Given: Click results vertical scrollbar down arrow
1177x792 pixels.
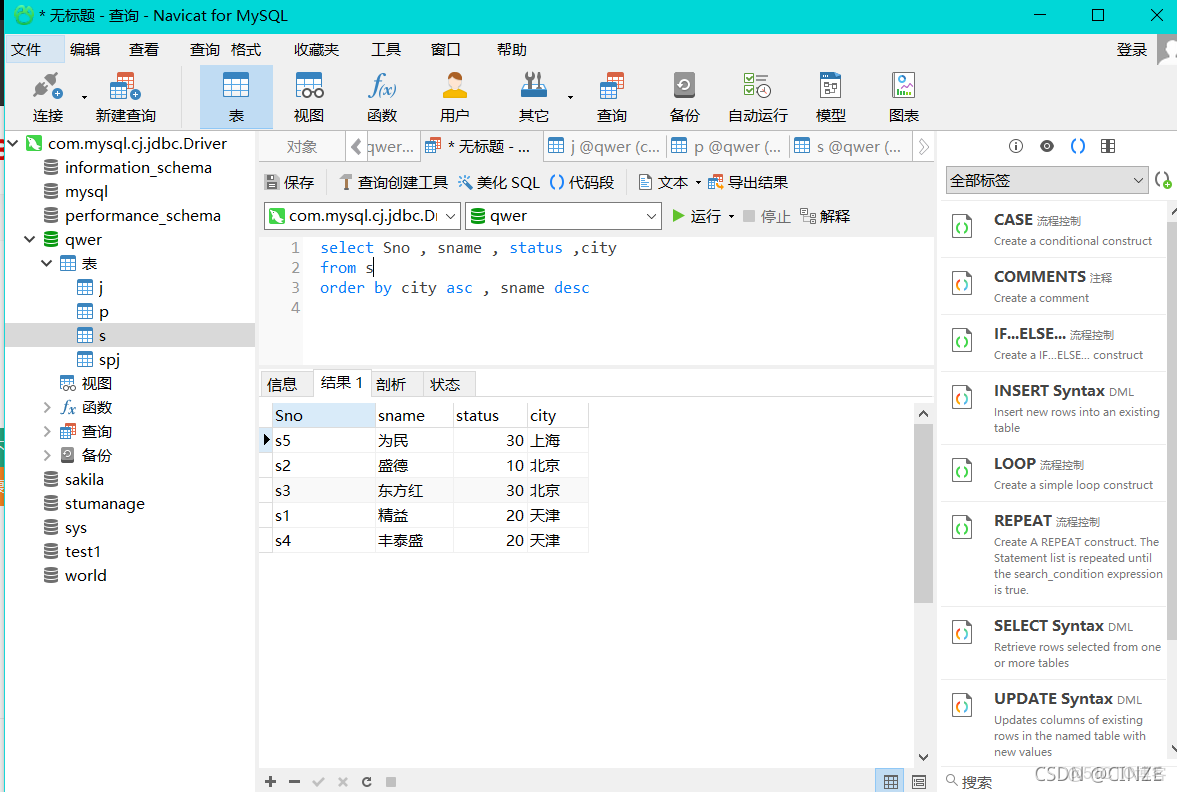Looking at the screenshot, I should pos(923,757).
